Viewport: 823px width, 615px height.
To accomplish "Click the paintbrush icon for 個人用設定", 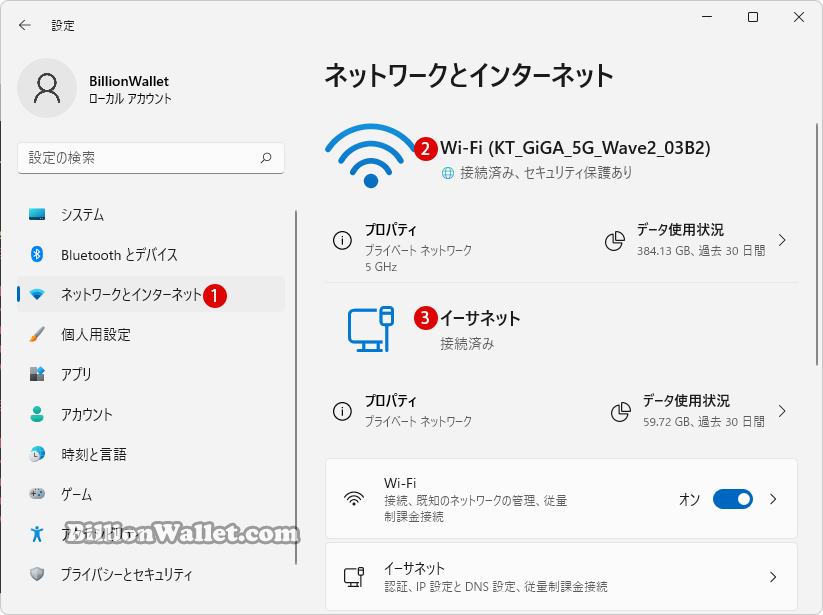I will coord(37,334).
